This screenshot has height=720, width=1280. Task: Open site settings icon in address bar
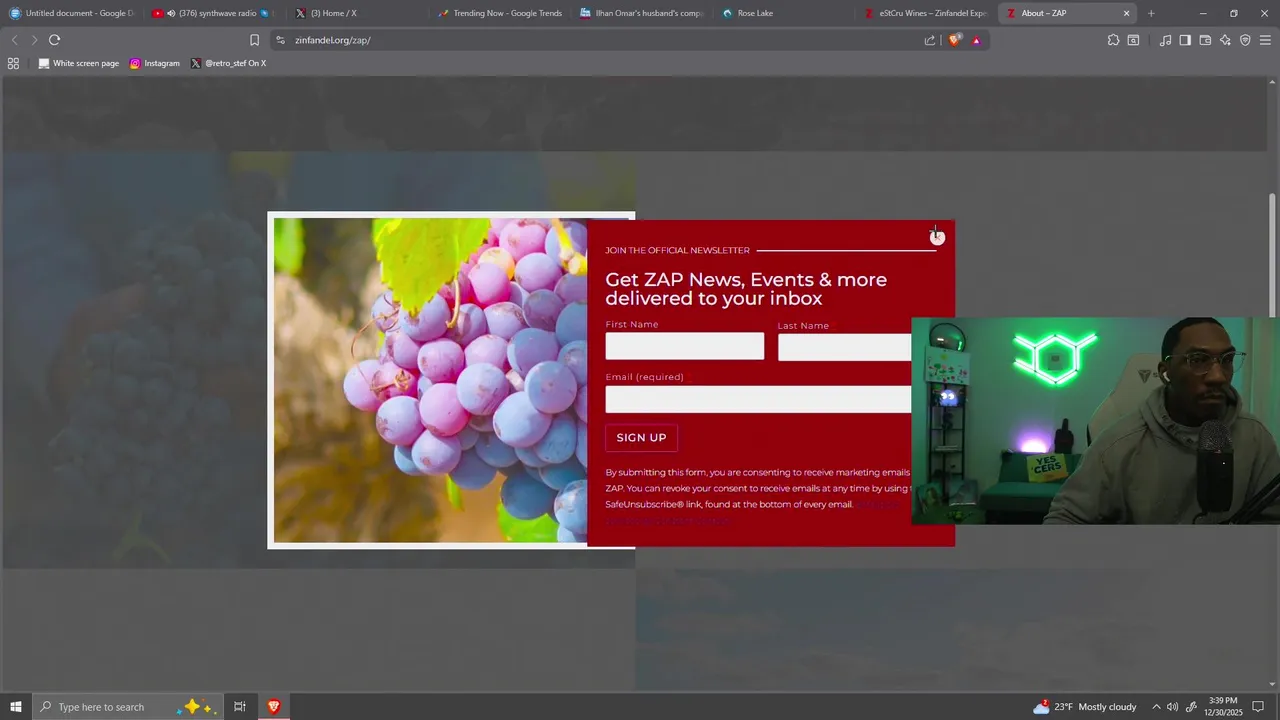point(280,40)
